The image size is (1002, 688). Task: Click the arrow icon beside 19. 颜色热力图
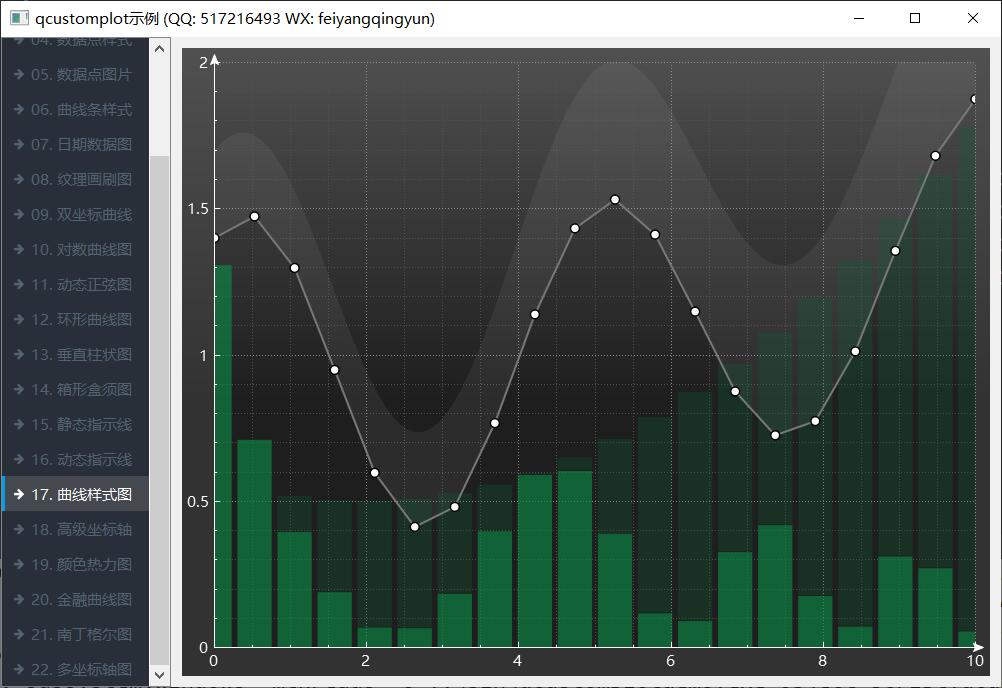point(19,565)
